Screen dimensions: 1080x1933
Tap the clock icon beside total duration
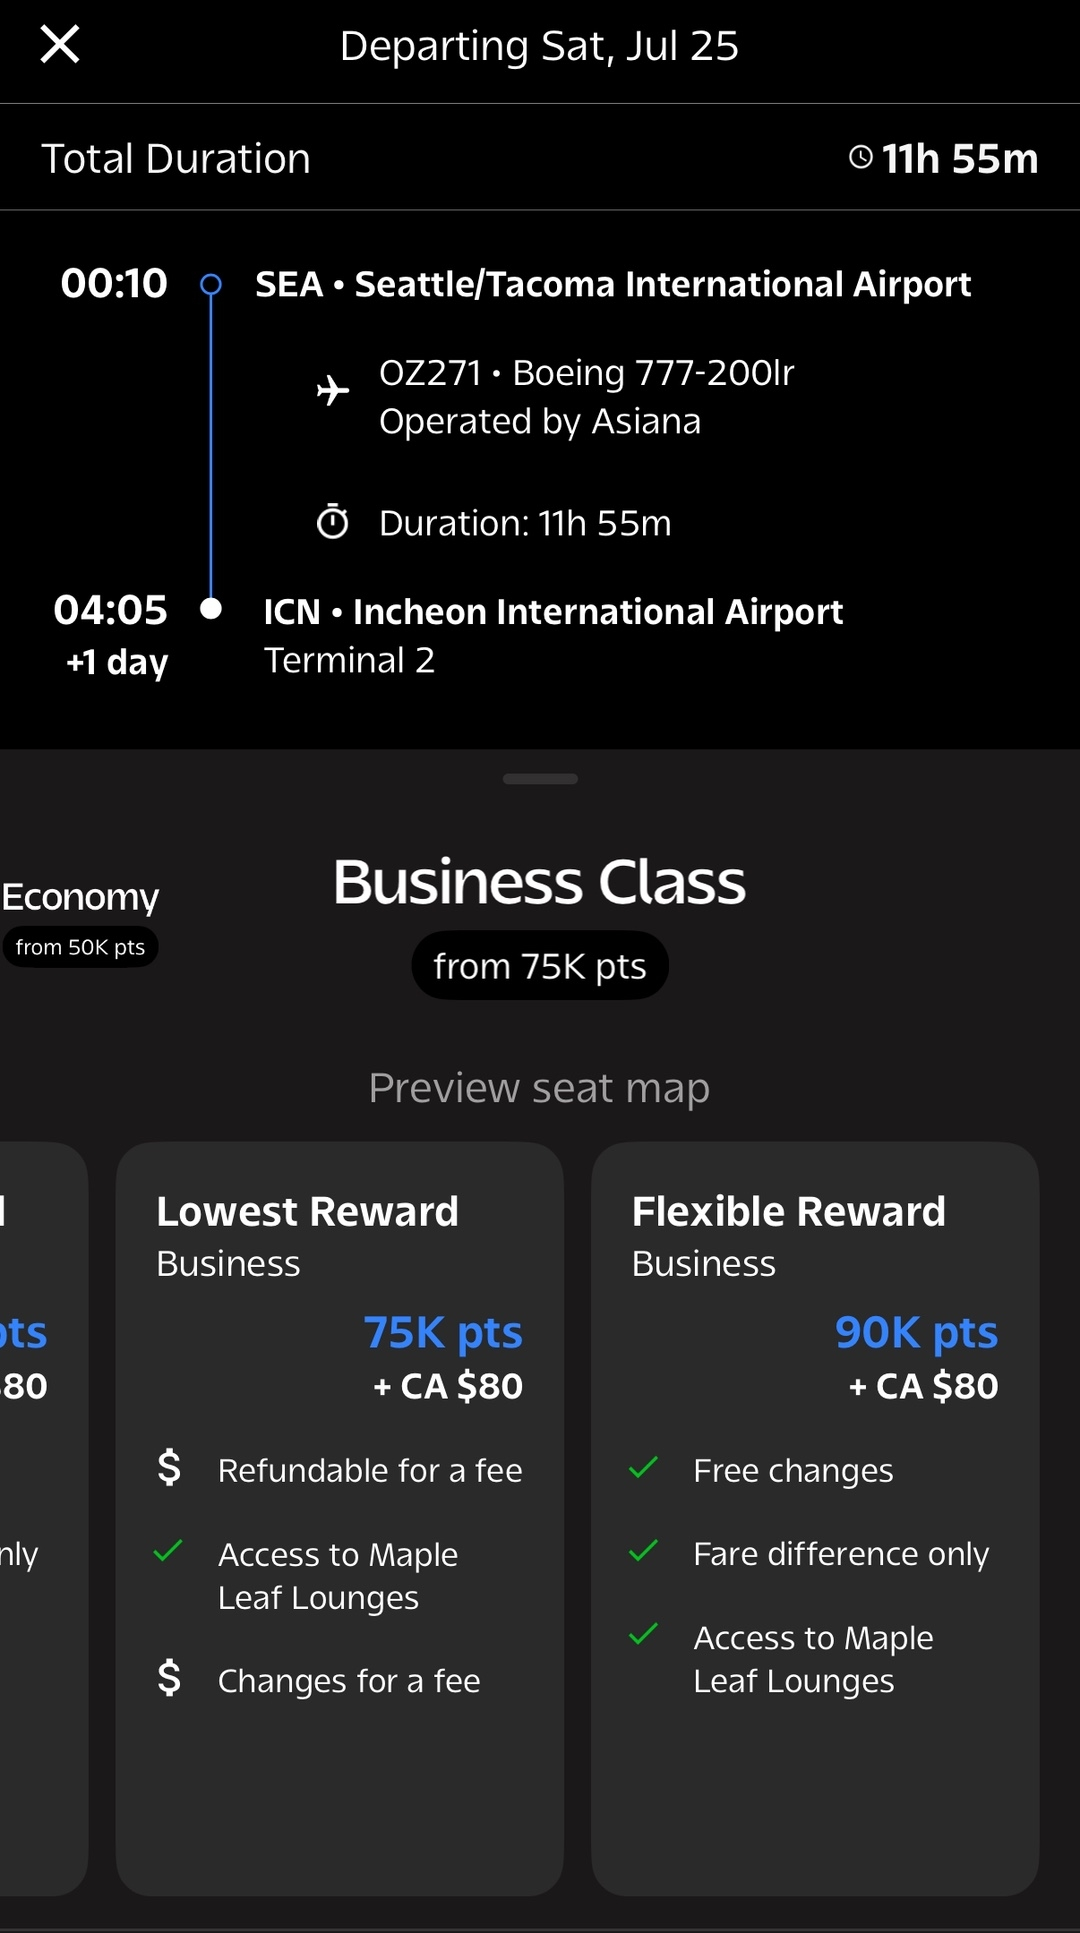point(860,157)
